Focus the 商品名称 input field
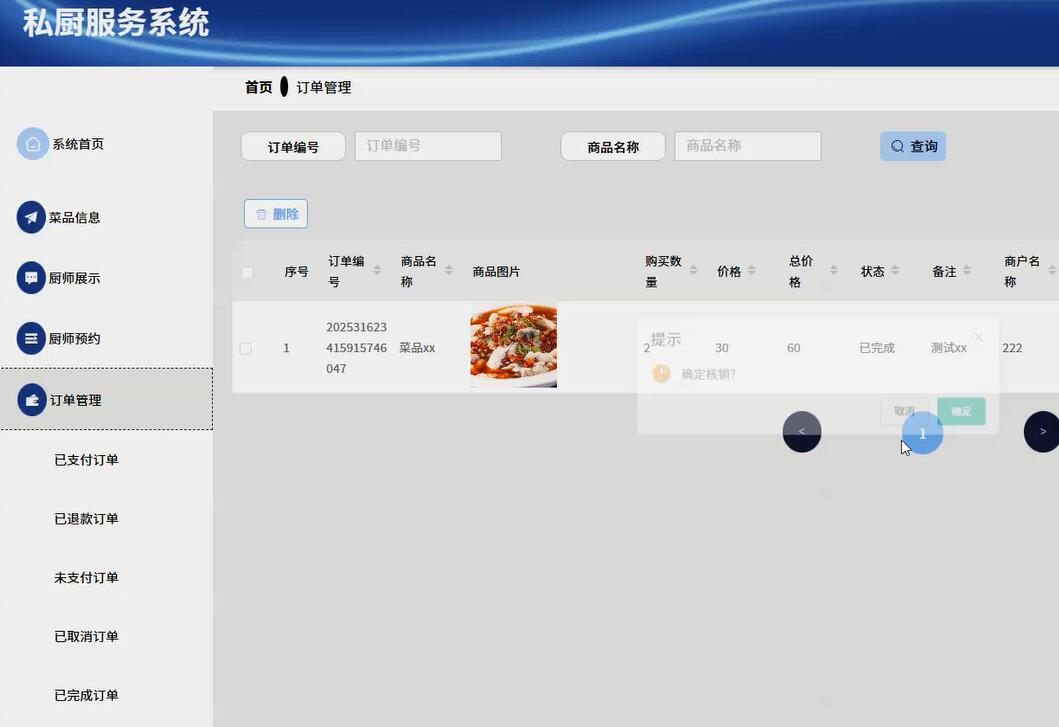 748,146
